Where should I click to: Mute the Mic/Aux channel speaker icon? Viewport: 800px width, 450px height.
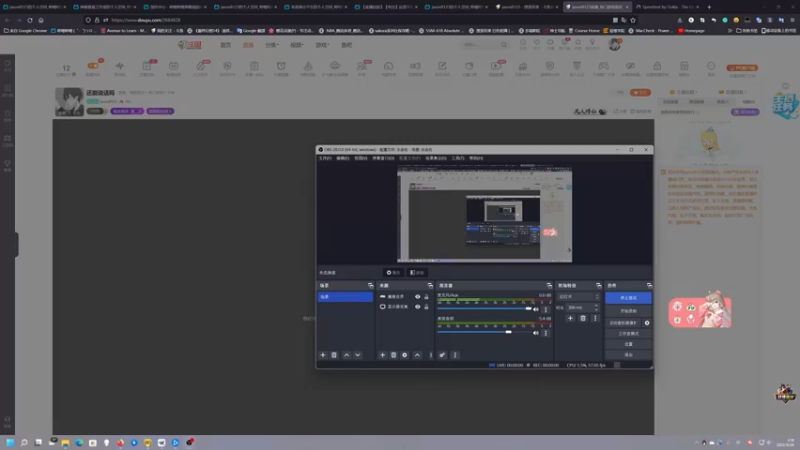pos(536,309)
